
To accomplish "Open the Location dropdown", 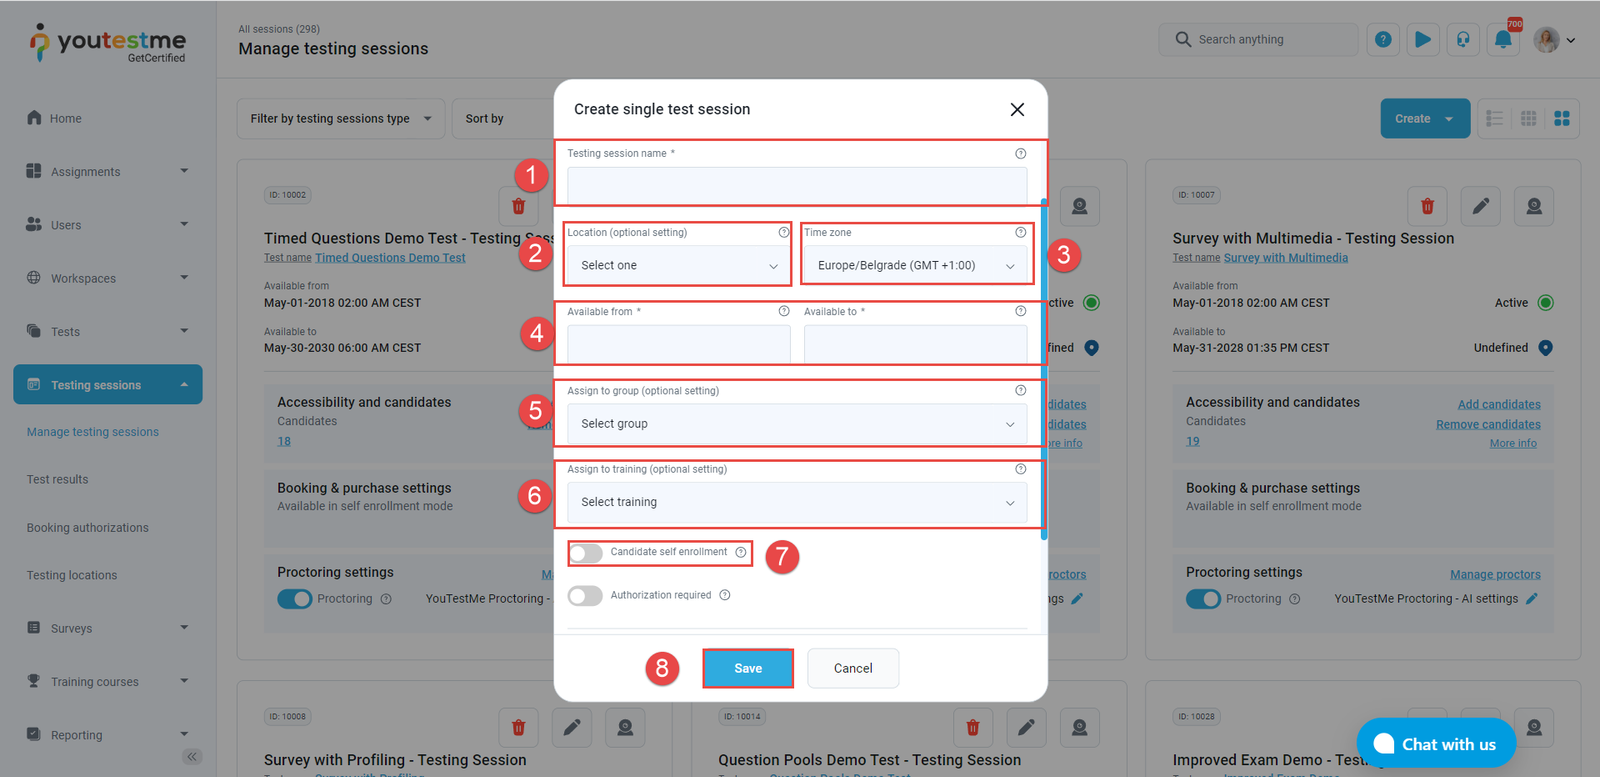I will coord(679,266).
